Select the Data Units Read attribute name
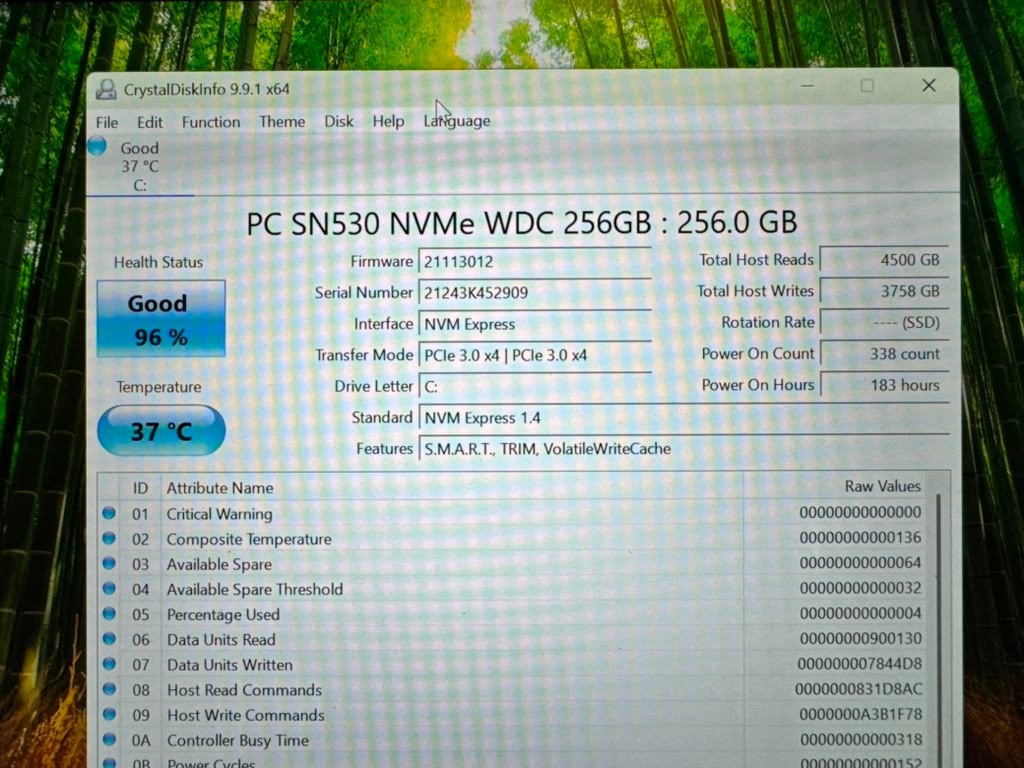 click(x=221, y=640)
